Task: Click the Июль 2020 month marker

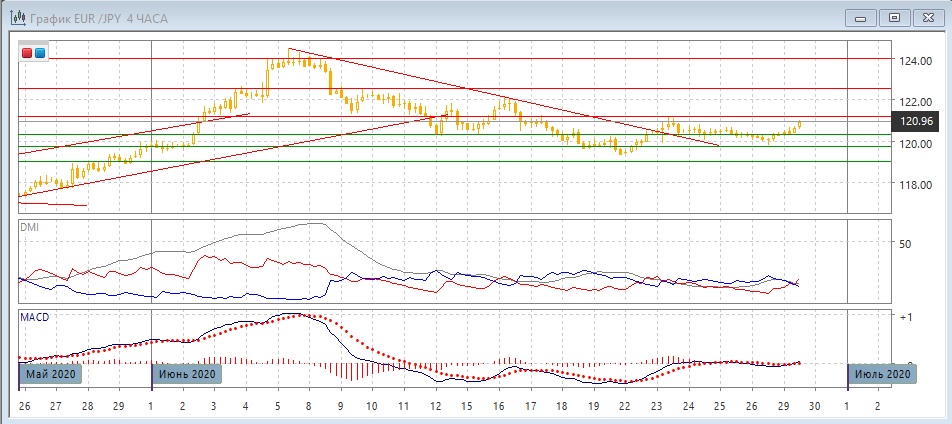Action: [880, 373]
